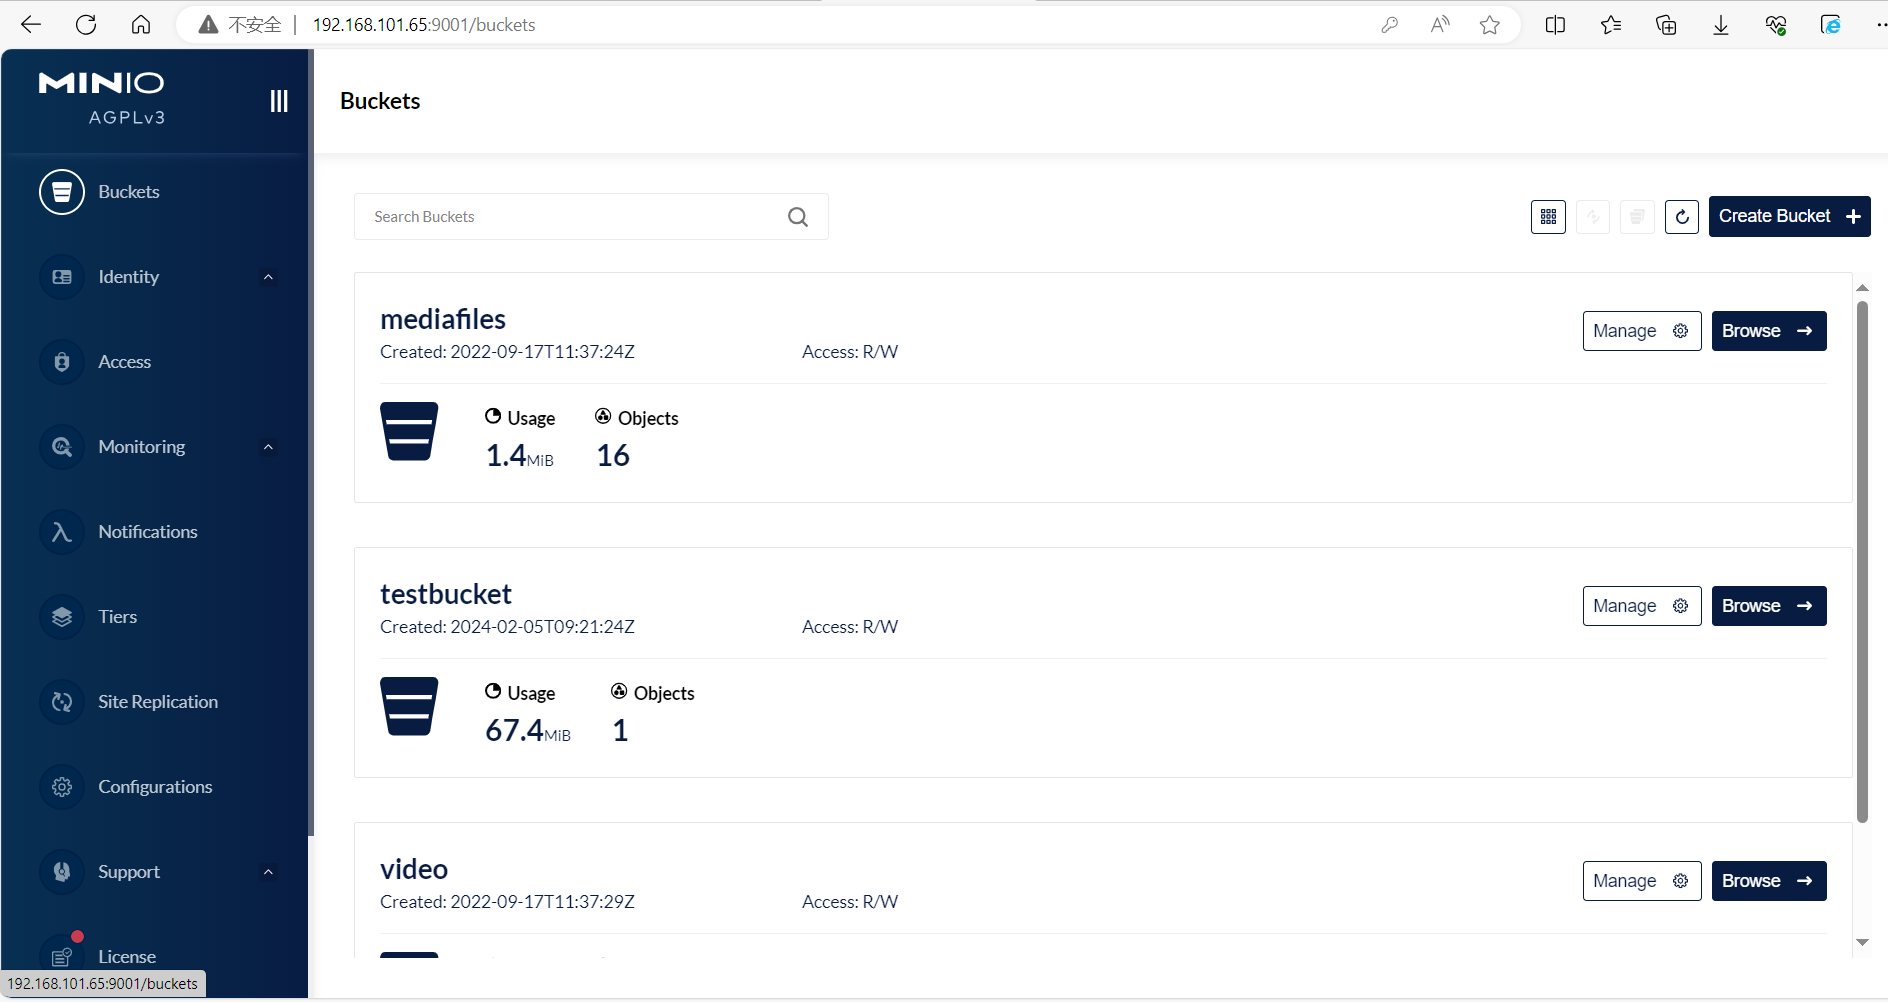Open Configurations menu item
This screenshot has height=1002, width=1888.
[x=155, y=787]
